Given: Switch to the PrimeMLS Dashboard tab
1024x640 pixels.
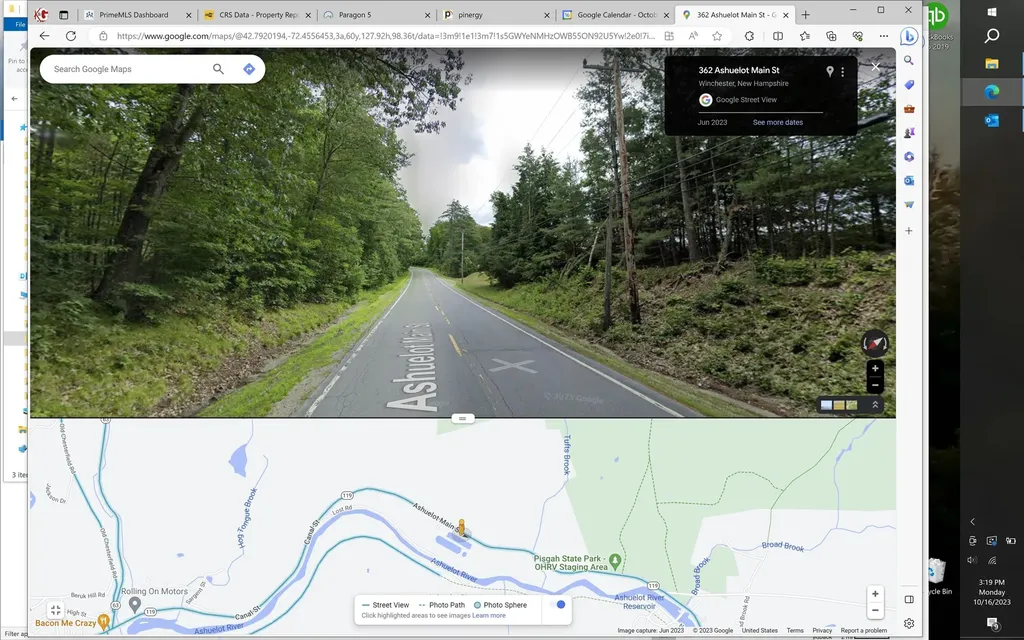Looking at the screenshot, I should pyautogui.click(x=133, y=15).
